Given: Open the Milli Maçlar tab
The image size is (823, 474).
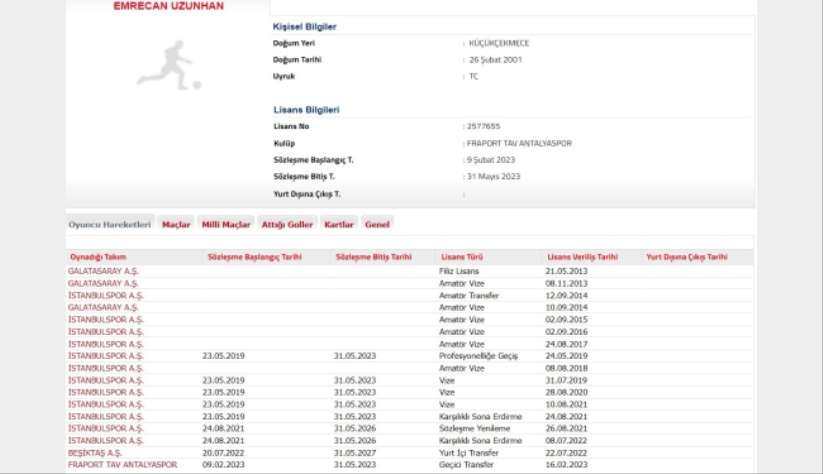Looking at the screenshot, I should pos(226,224).
